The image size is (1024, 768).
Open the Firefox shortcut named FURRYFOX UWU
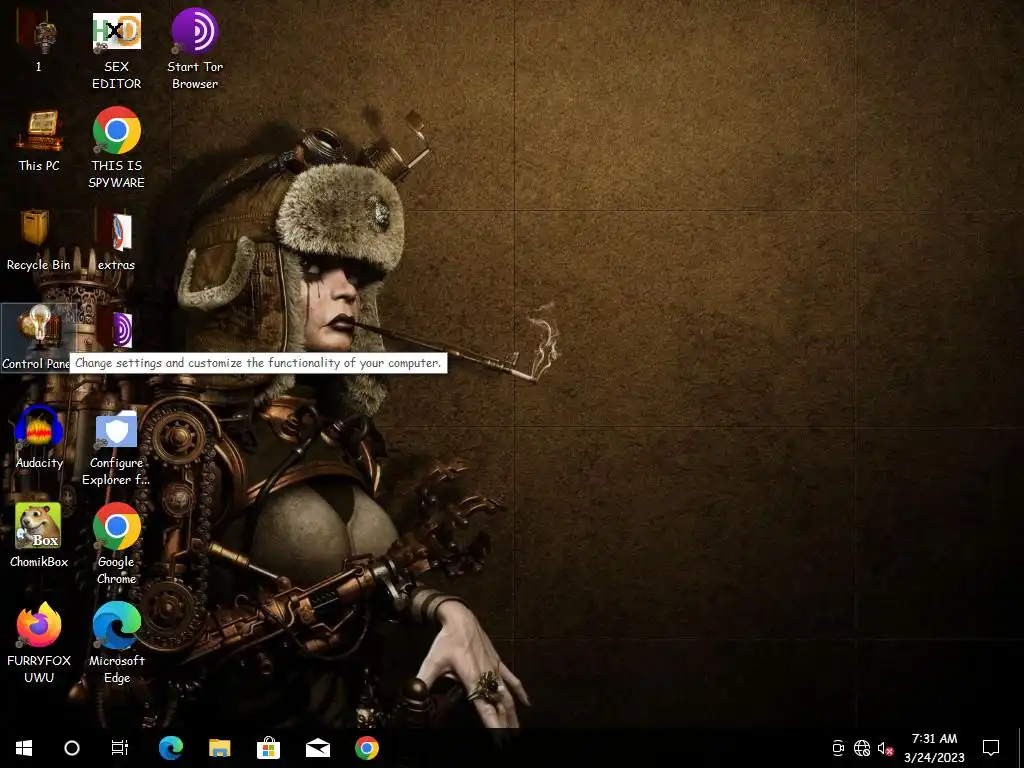point(39,643)
